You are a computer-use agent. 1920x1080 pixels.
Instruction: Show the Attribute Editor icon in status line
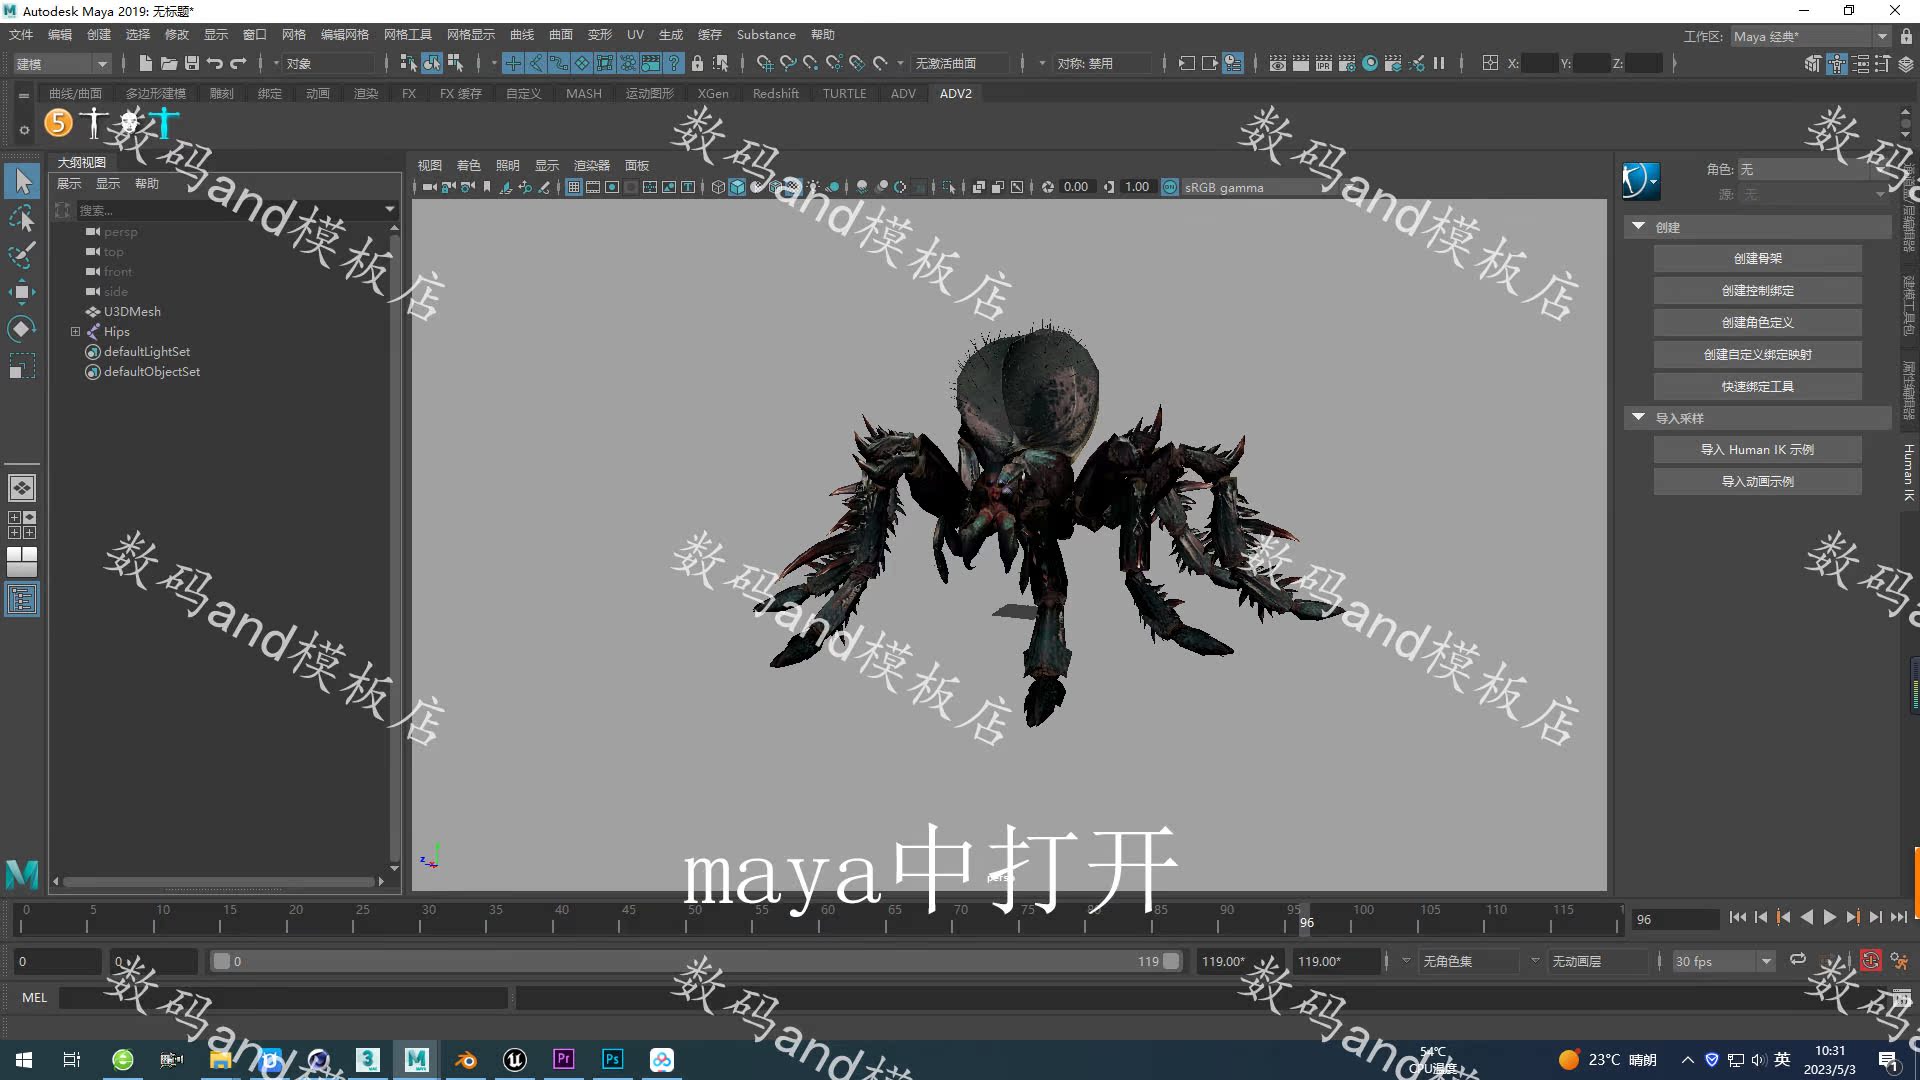(1861, 64)
